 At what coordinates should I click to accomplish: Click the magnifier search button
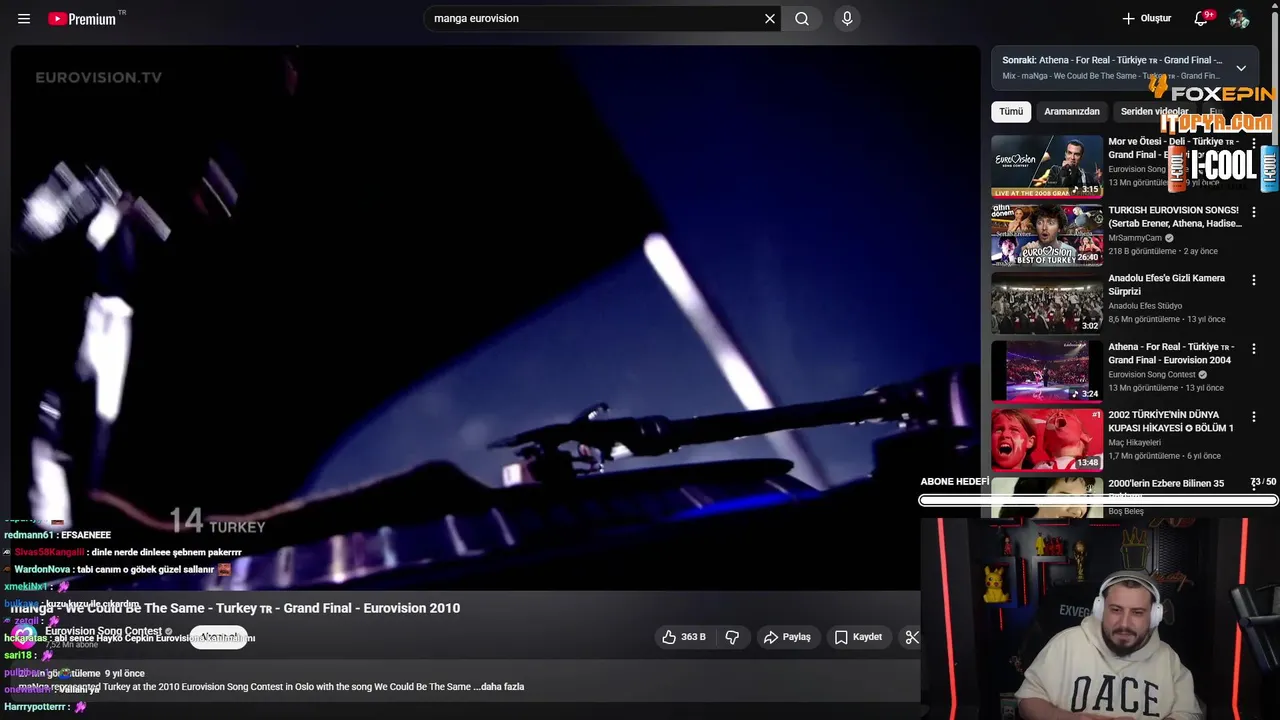[x=802, y=19]
